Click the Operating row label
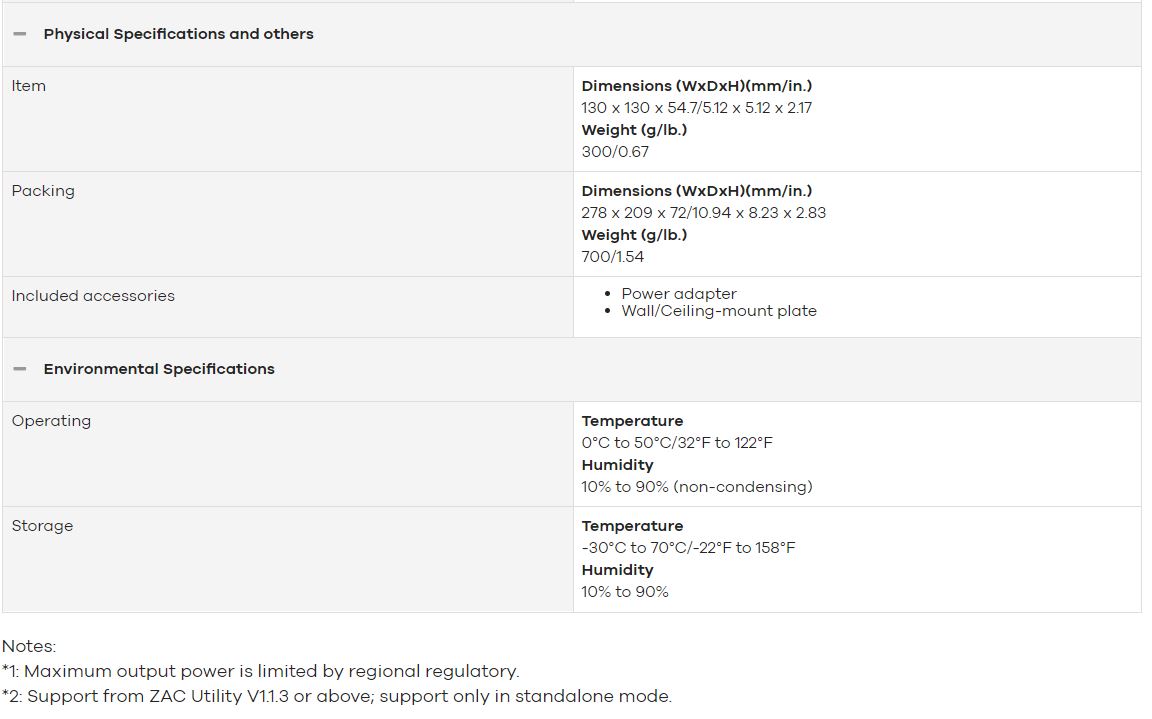 click(51, 421)
